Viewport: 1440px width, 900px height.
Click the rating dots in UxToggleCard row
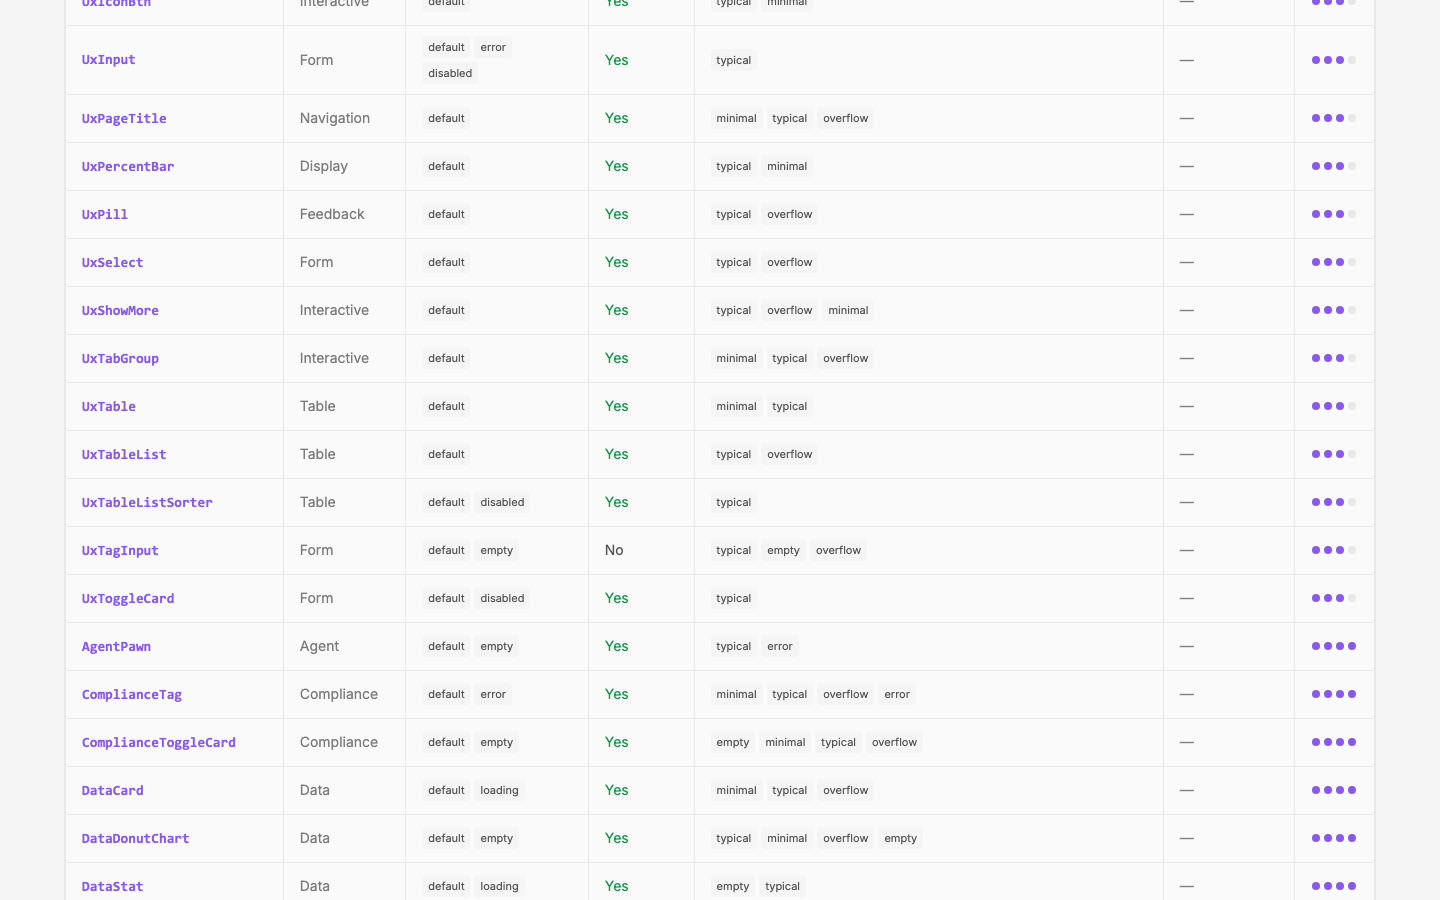coord(1334,598)
